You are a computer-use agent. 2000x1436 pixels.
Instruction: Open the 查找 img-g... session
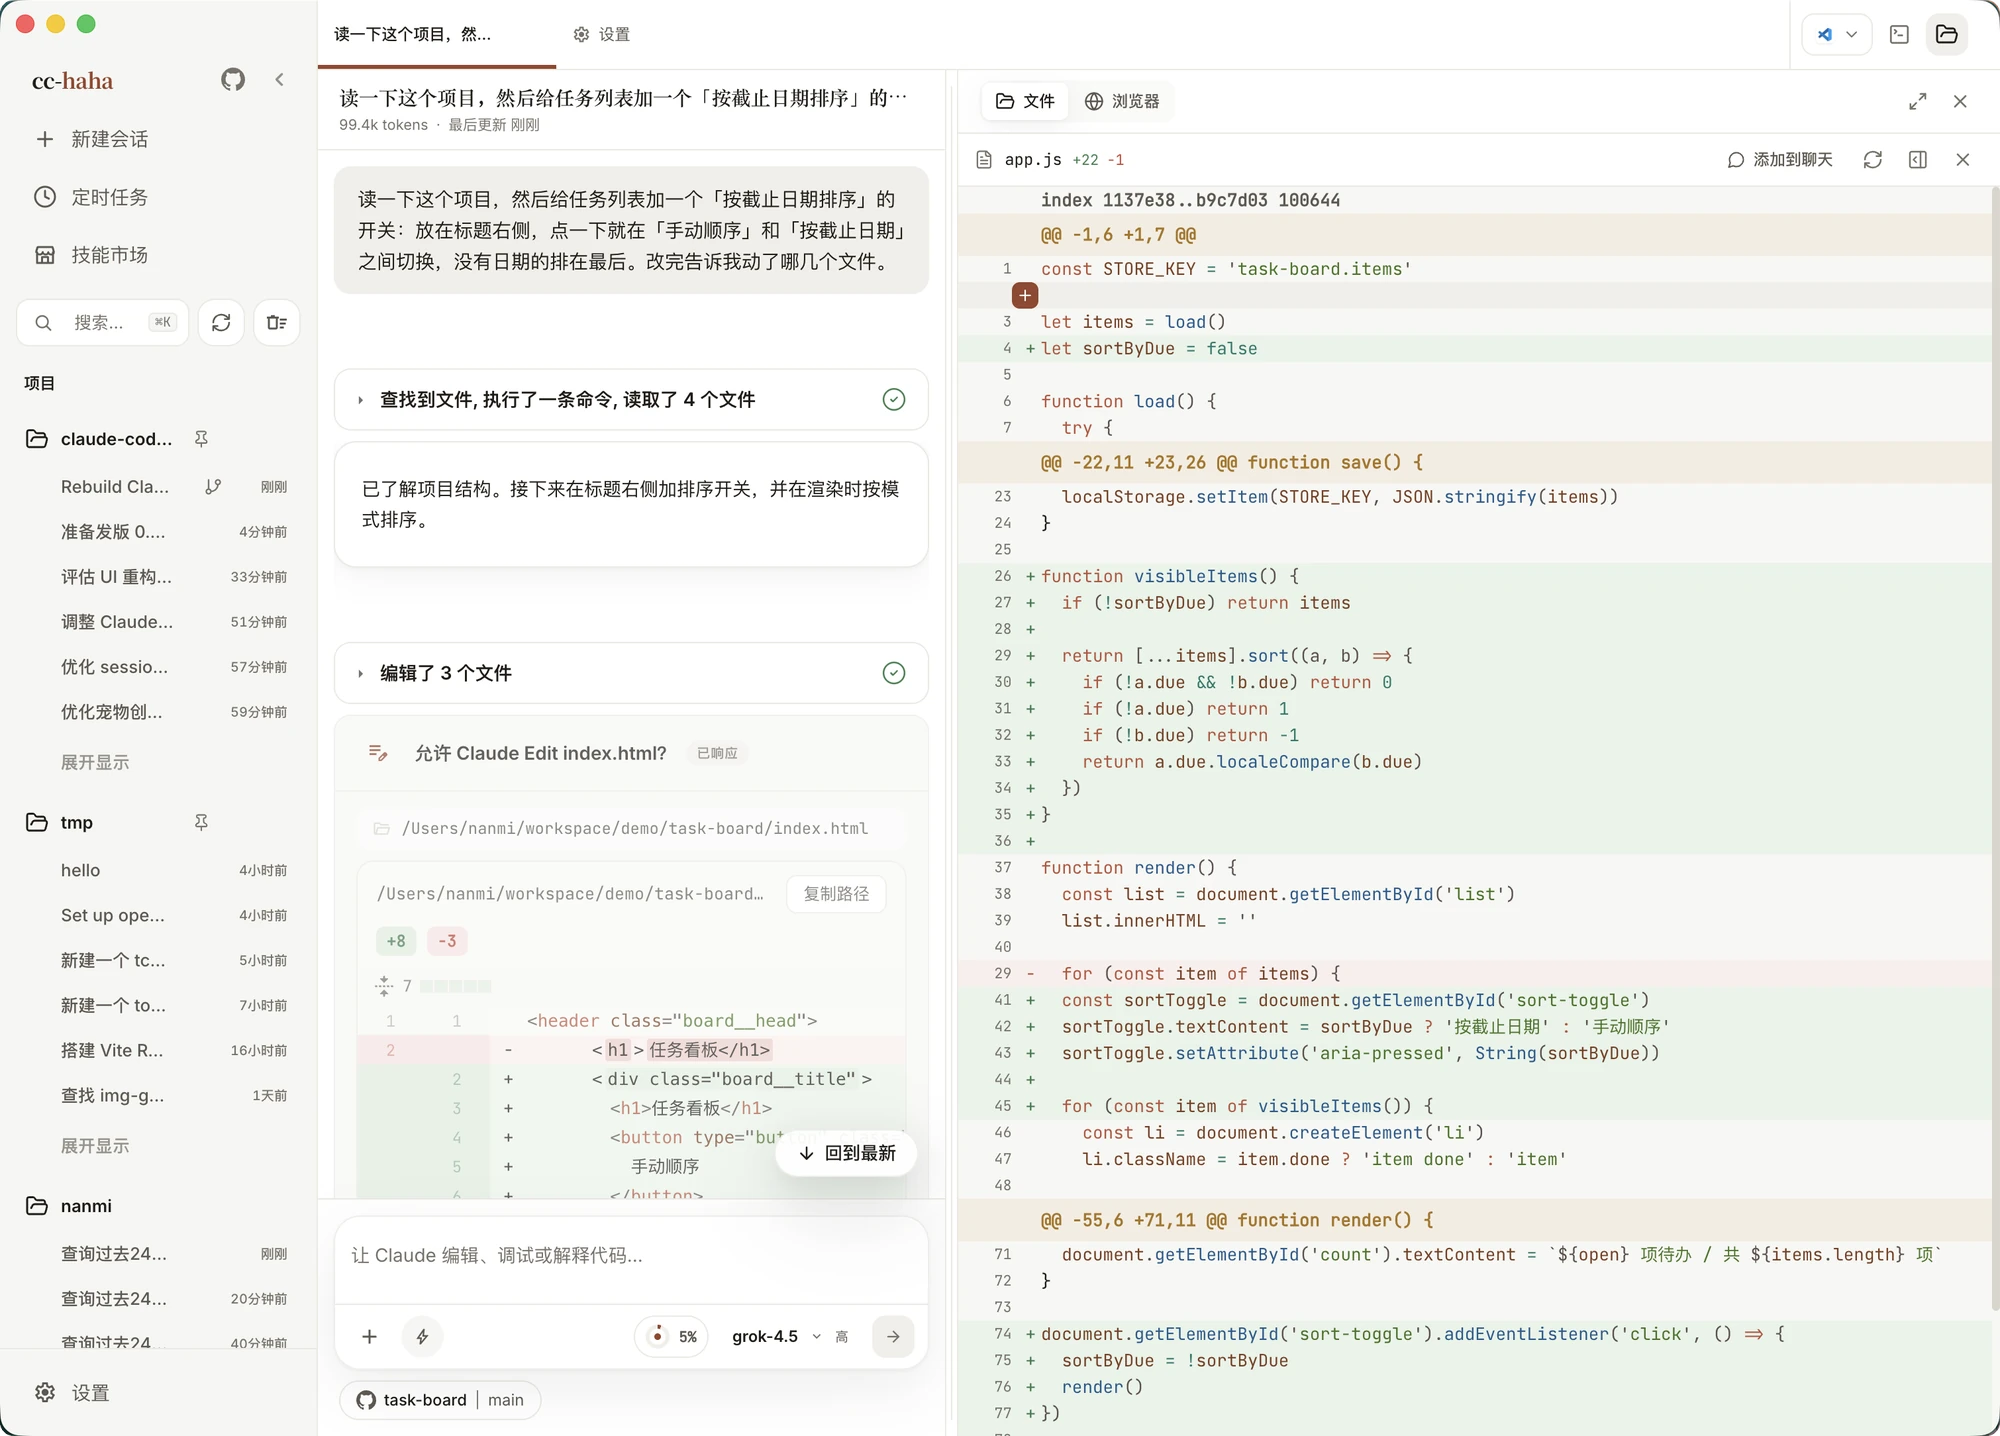[173, 1095]
